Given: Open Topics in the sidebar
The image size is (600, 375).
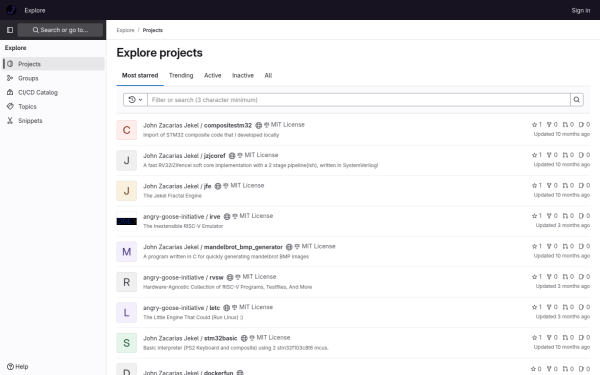Looking at the screenshot, I should coord(54,106).
